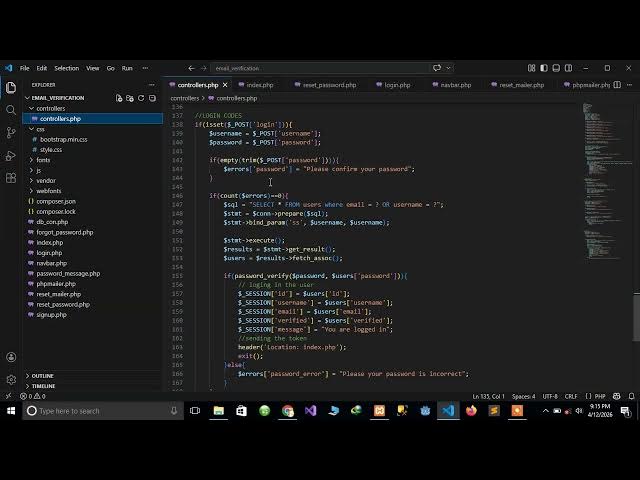Viewport: 640px width, 480px height.
Task: Collapse all folders in Explorer
Action: pyautogui.click(x=152, y=98)
